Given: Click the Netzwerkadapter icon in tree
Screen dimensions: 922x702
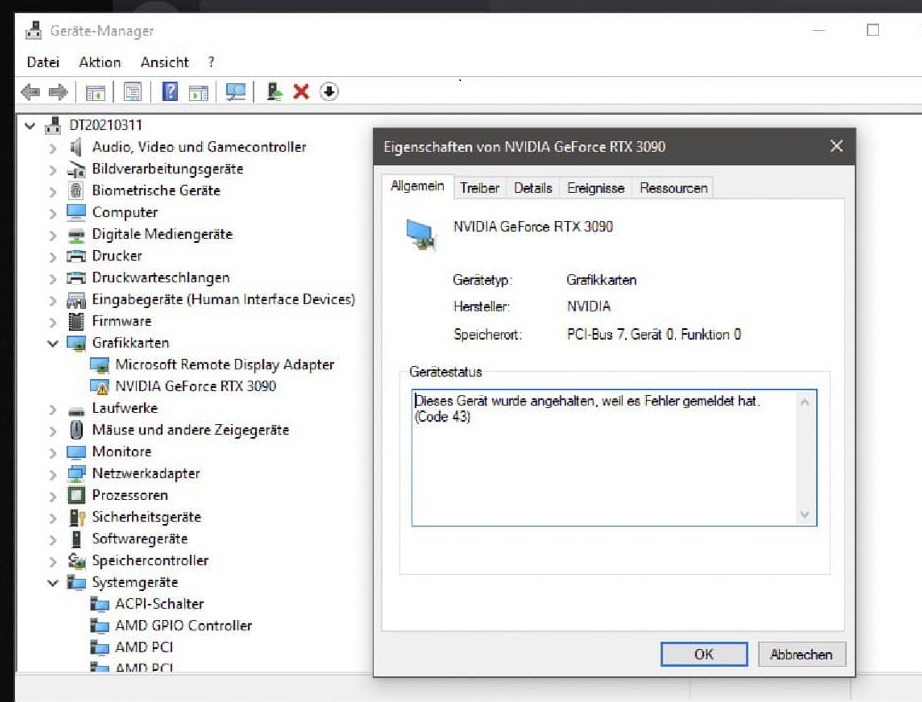Looking at the screenshot, I should coord(76,473).
